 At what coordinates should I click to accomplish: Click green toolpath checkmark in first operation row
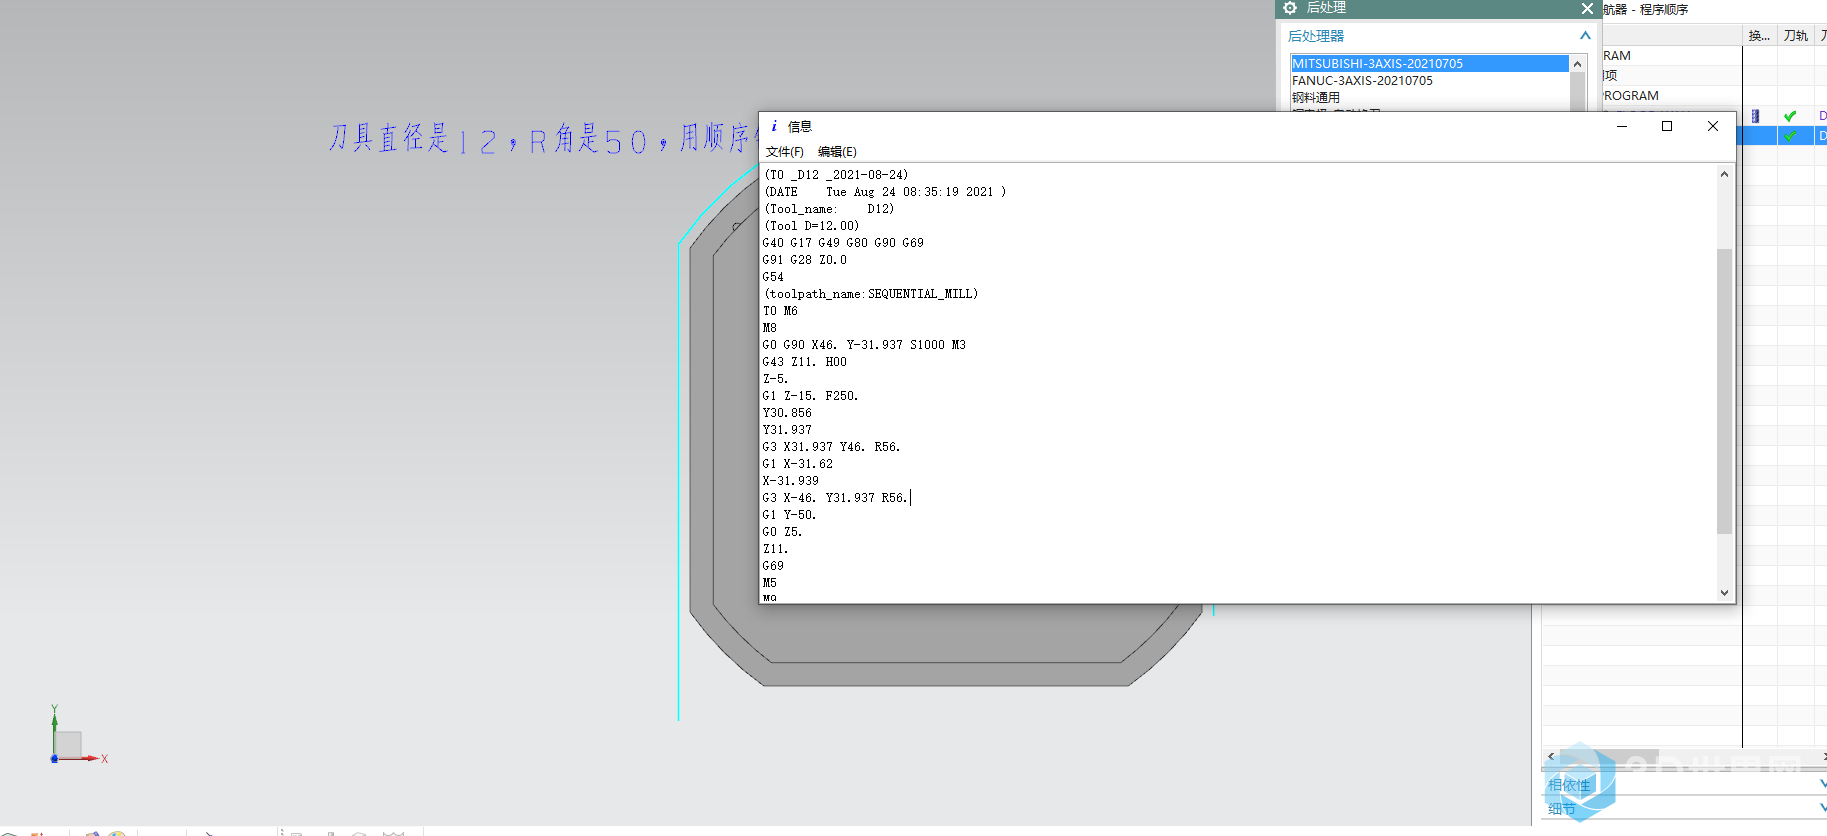(1790, 116)
